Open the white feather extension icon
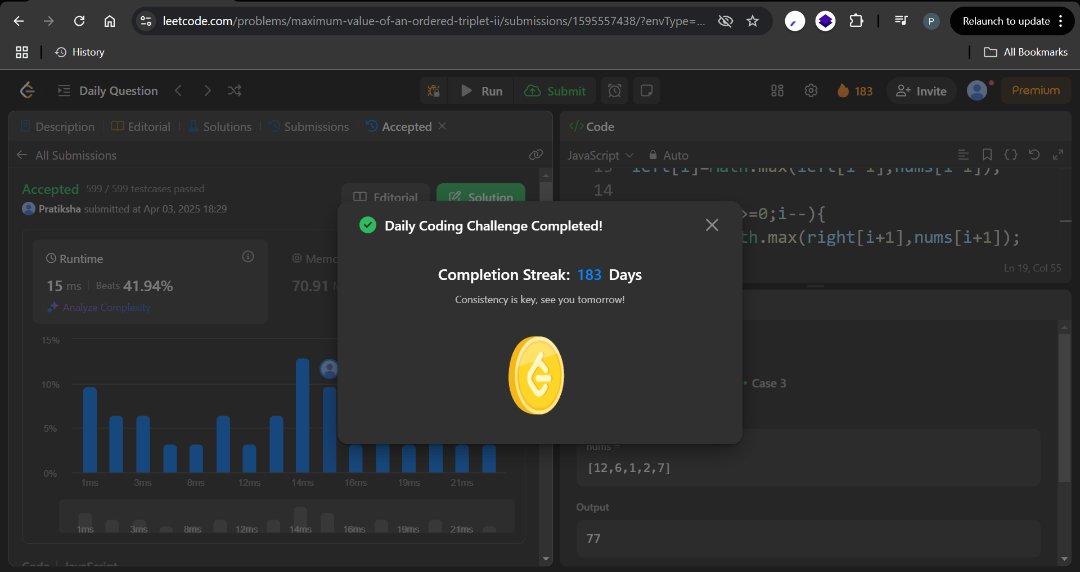The height and width of the screenshot is (572, 1080). (795, 21)
